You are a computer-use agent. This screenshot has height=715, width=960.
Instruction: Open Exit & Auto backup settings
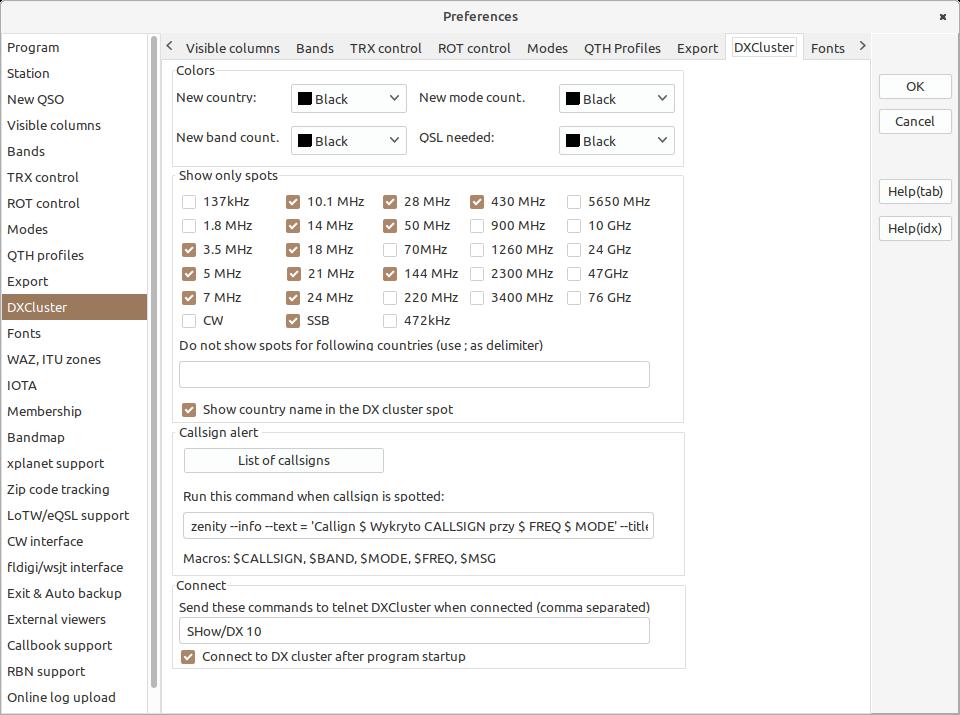tap(75, 594)
